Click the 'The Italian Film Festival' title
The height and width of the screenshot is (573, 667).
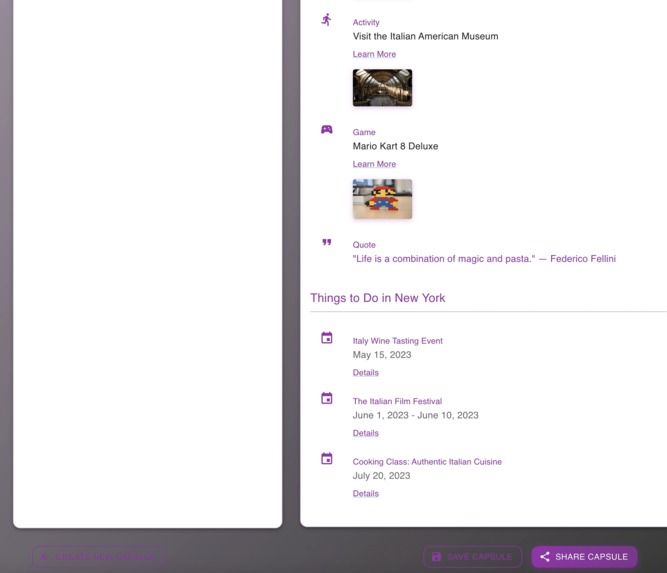397,401
